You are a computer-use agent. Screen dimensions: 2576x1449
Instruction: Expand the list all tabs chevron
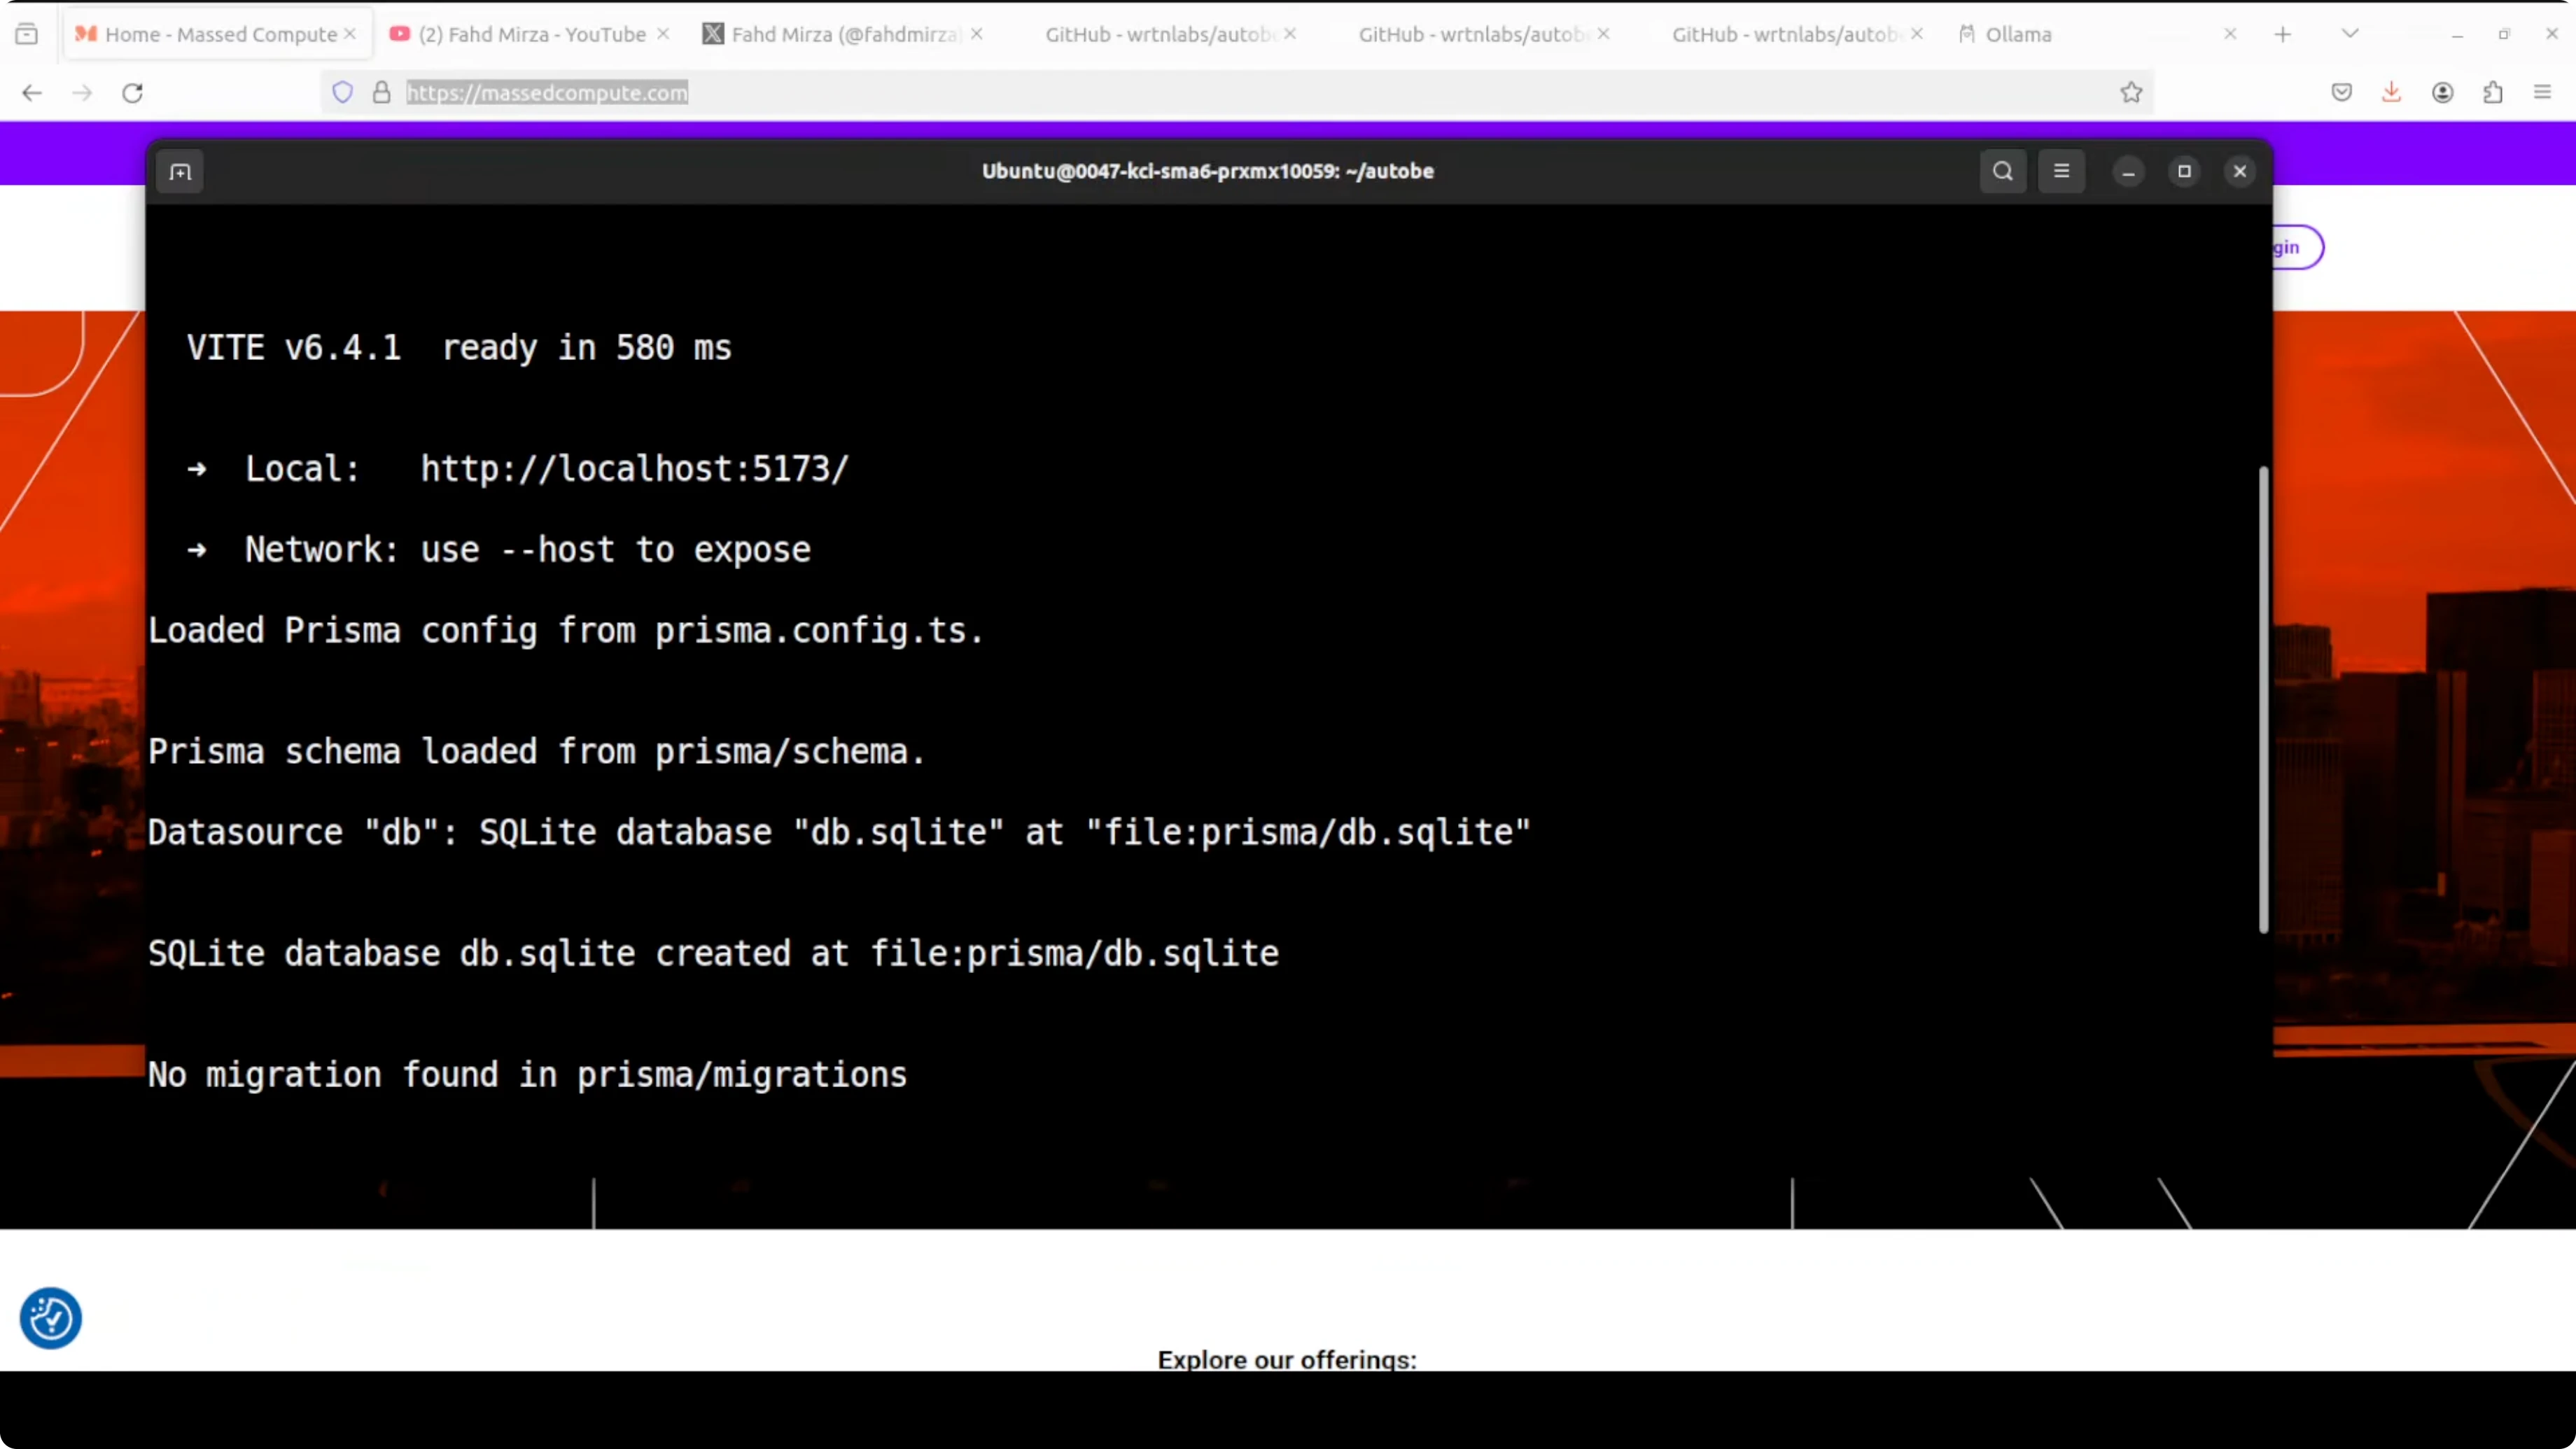coord(2350,34)
